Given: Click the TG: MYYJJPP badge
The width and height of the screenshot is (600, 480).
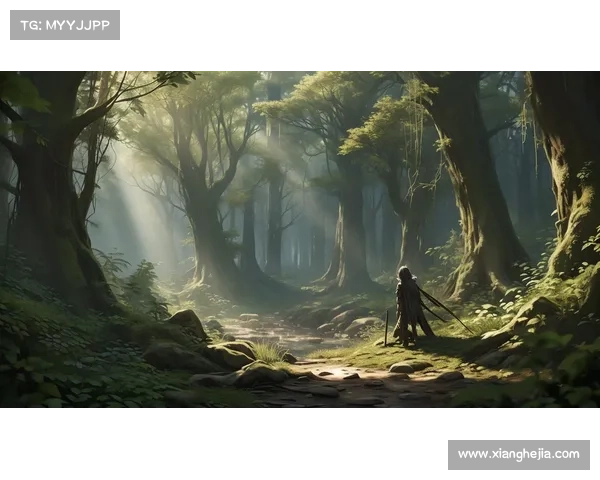Looking at the screenshot, I should point(64,24).
